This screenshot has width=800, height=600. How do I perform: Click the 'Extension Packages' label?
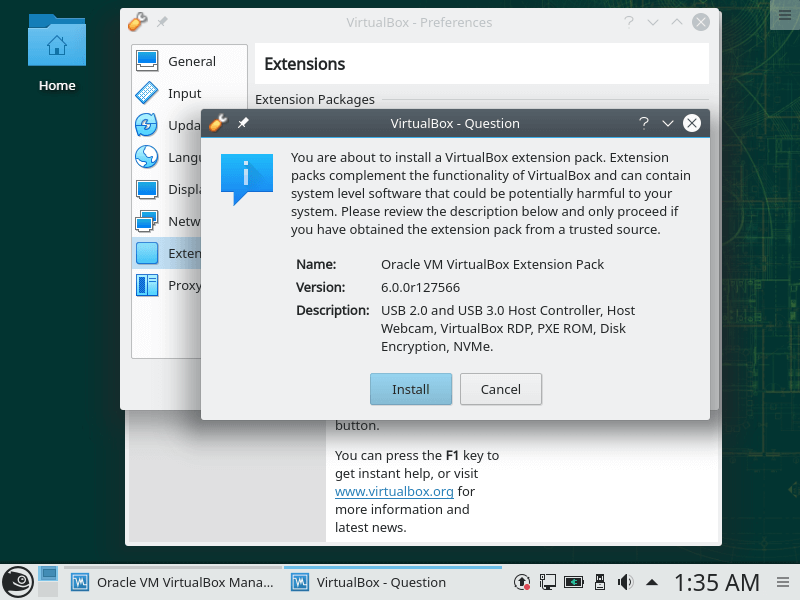pyautogui.click(x=315, y=99)
